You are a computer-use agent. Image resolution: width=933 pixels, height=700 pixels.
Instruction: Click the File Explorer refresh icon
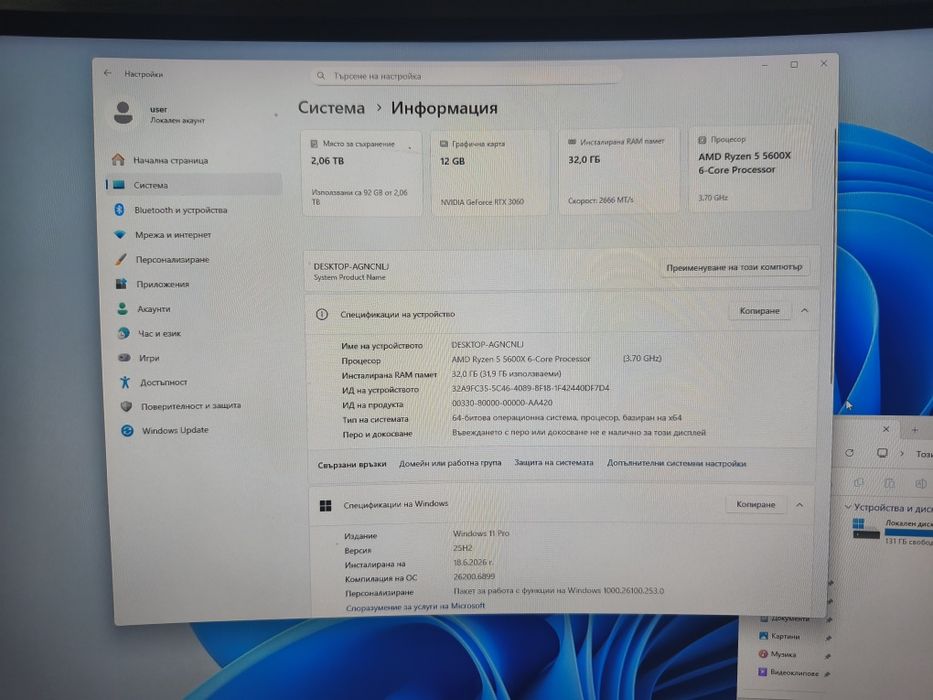pyautogui.click(x=849, y=453)
